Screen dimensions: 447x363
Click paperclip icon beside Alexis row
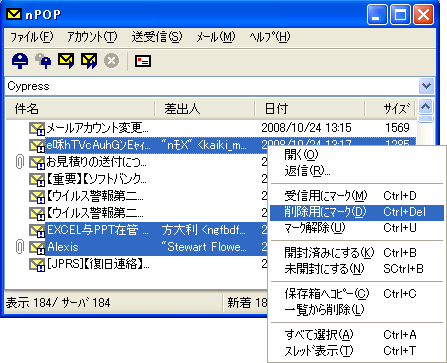(x=20, y=247)
